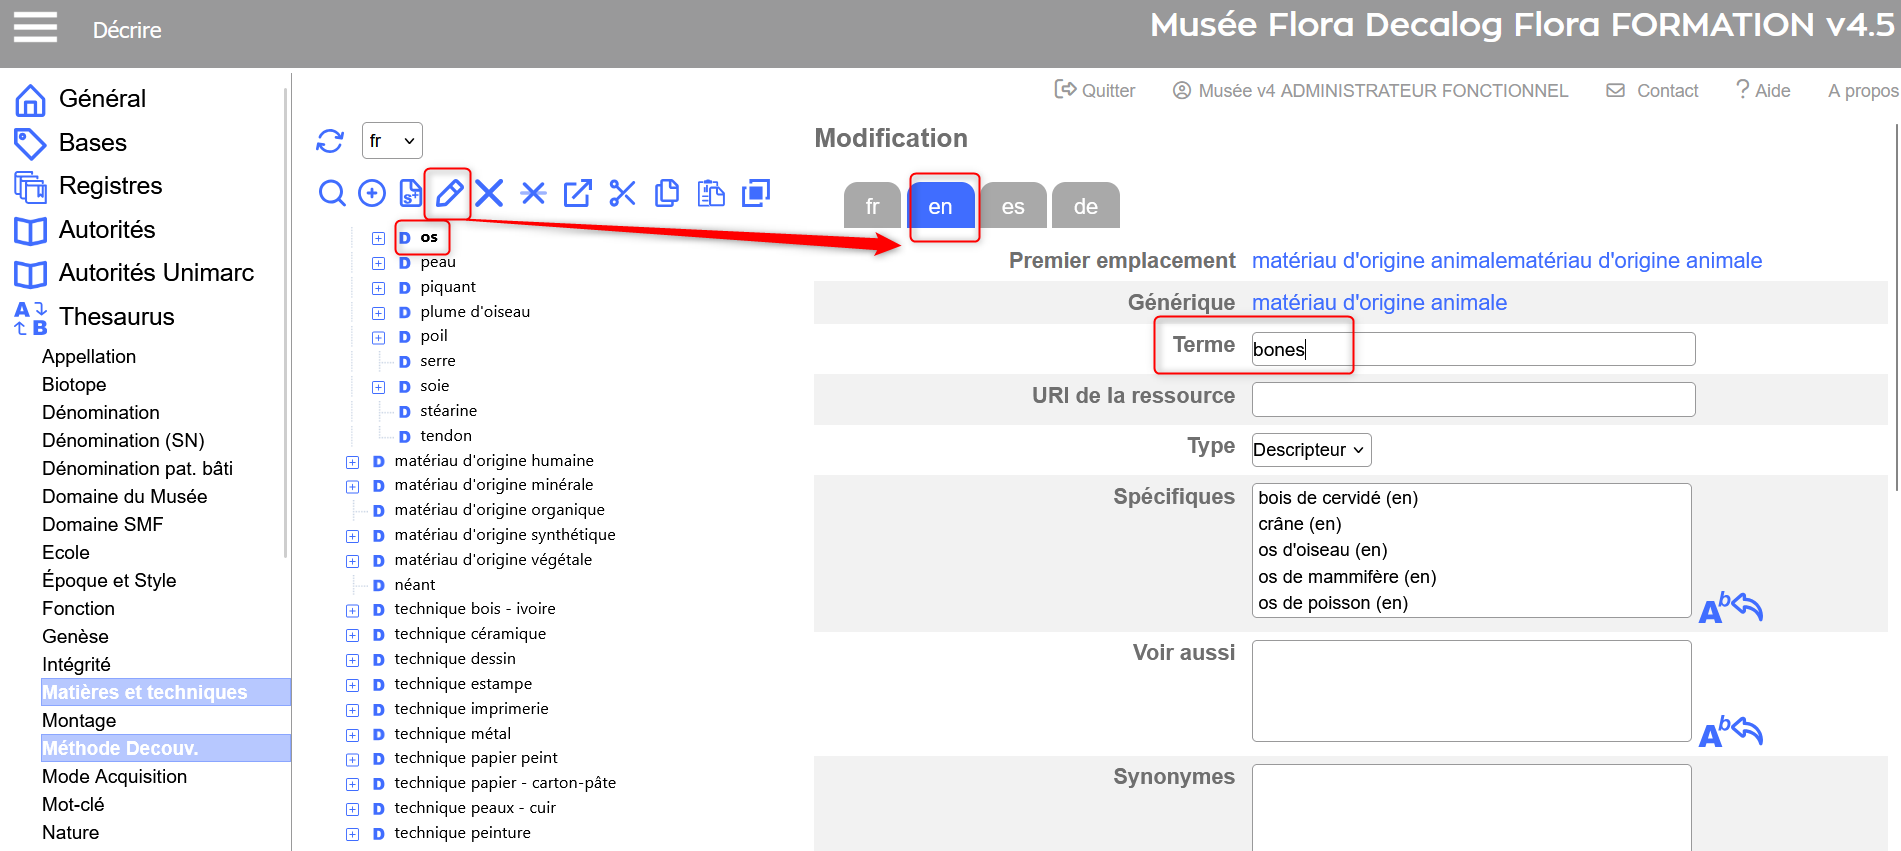Click the user account icon
Screen dimensions: 1901x851
pyautogui.click(x=1182, y=91)
